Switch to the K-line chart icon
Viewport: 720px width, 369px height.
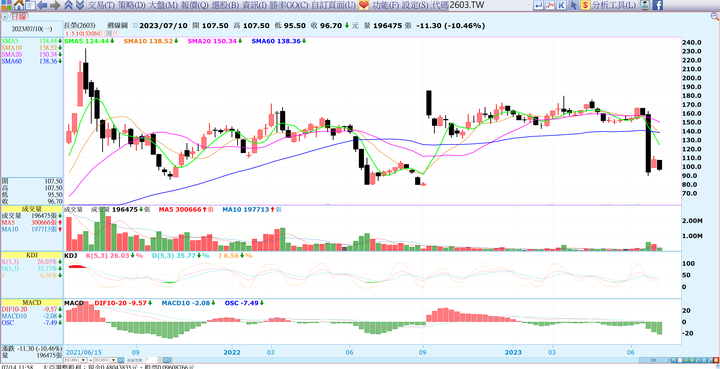(561, 5)
